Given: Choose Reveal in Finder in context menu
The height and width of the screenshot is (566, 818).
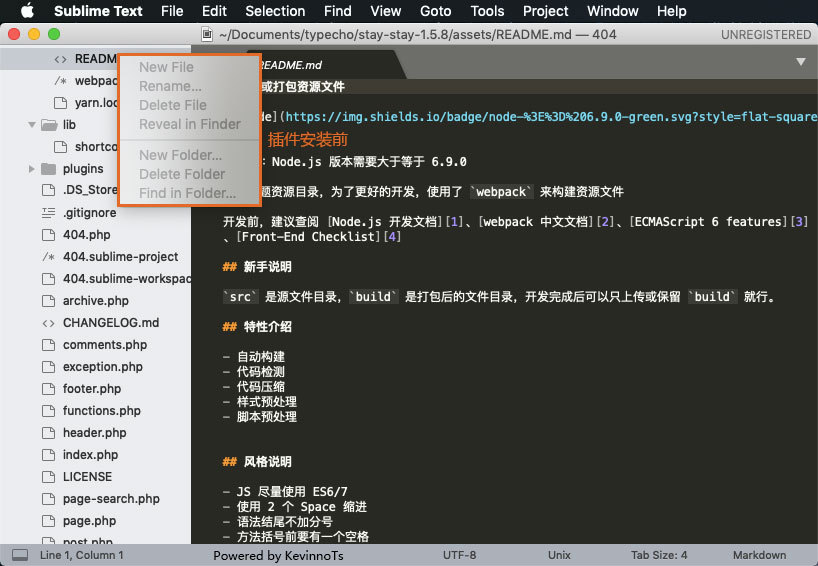Looking at the screenshot, I should coord(190,124).
